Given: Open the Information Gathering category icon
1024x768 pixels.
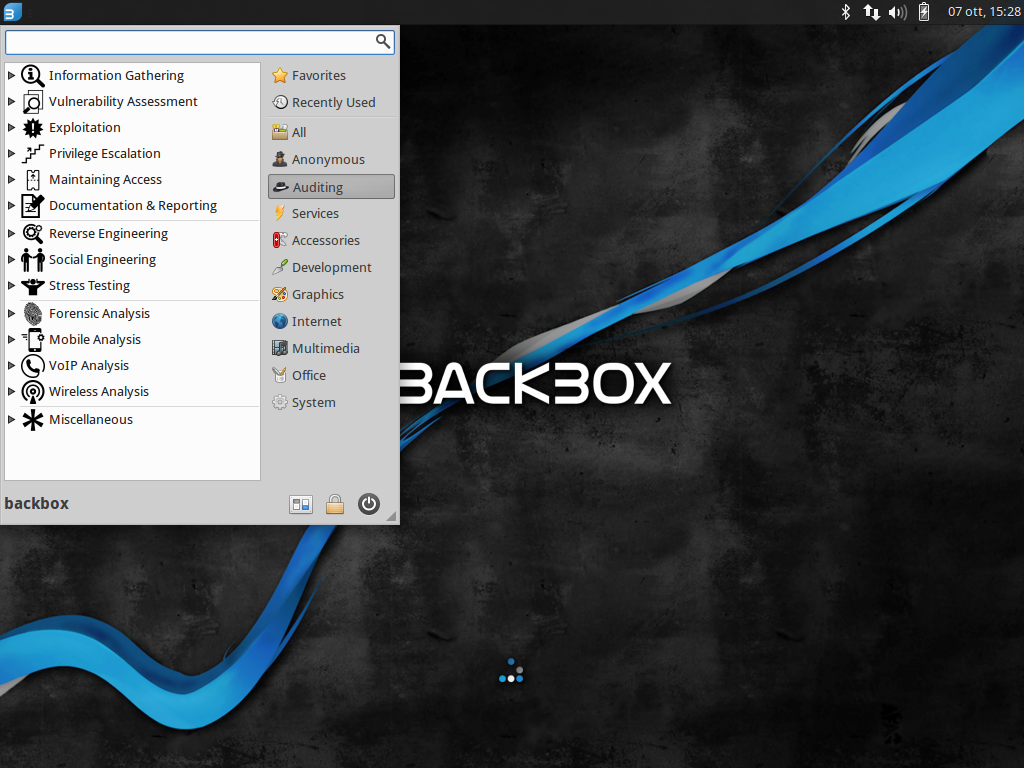Looking at the screenshot, I should [x=32, y=75].
